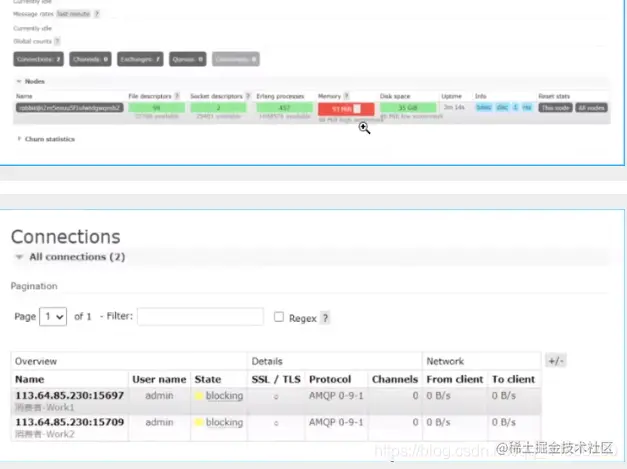The width and height of the screenshot is (627, 469).
Task: Click the Uptime value in Nodes row
Action: (x=454, y=108)
